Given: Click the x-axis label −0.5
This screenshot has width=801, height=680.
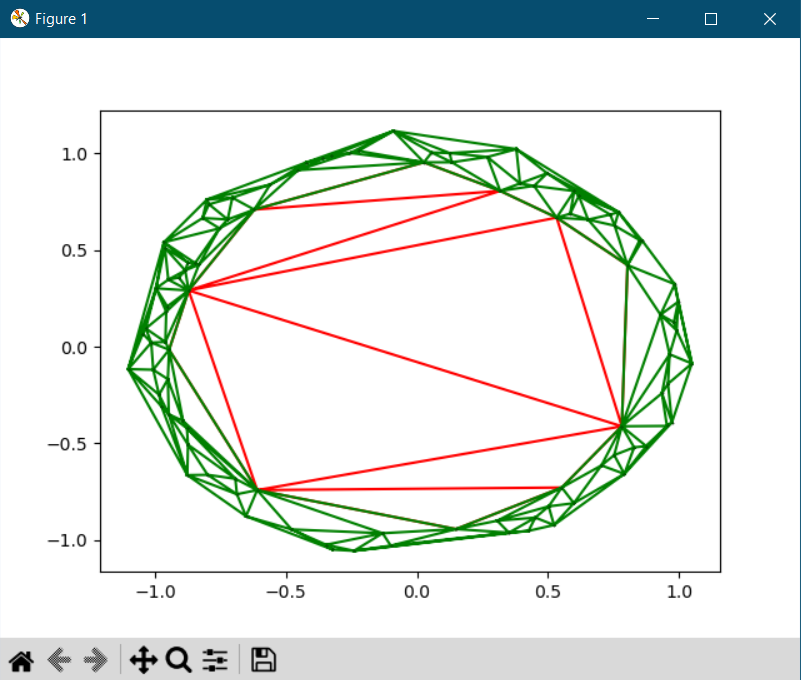Looking at the screenshot, I should tap(286, 592).
